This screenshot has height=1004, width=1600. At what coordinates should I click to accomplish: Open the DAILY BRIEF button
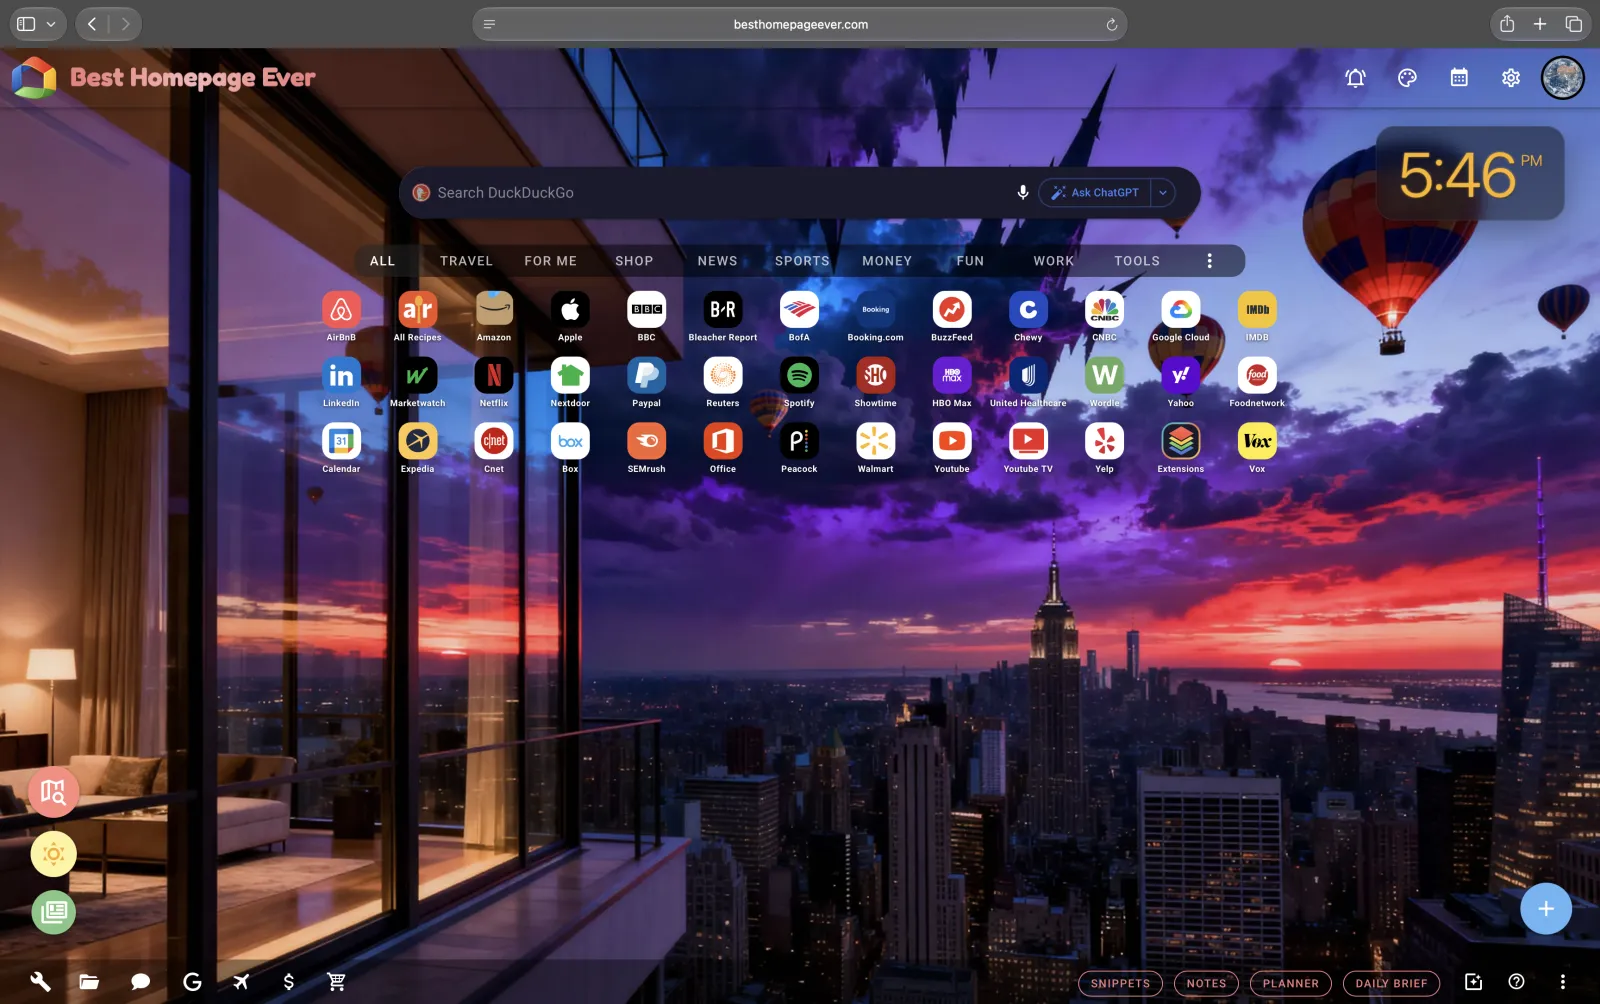[1391, 983]
